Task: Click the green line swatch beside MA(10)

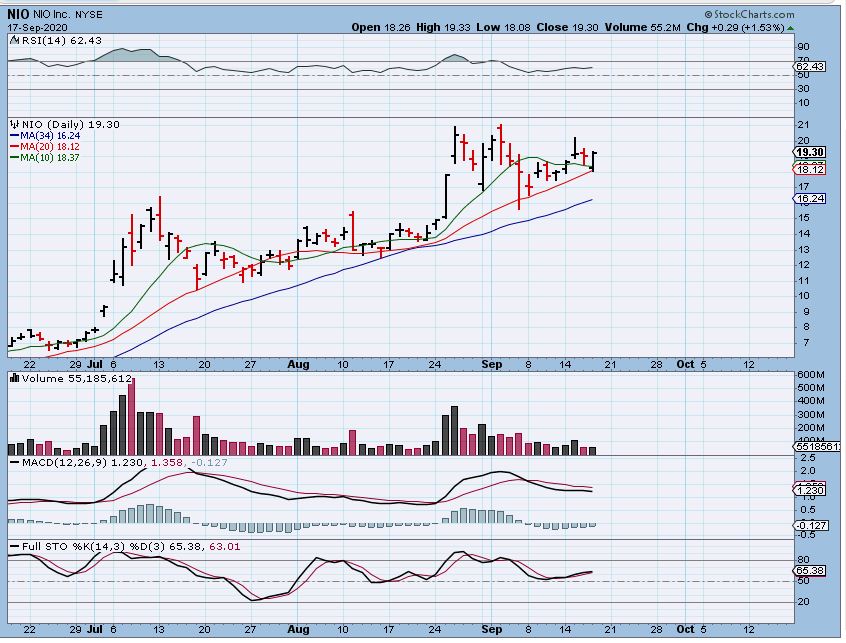Action: point(14,158)
